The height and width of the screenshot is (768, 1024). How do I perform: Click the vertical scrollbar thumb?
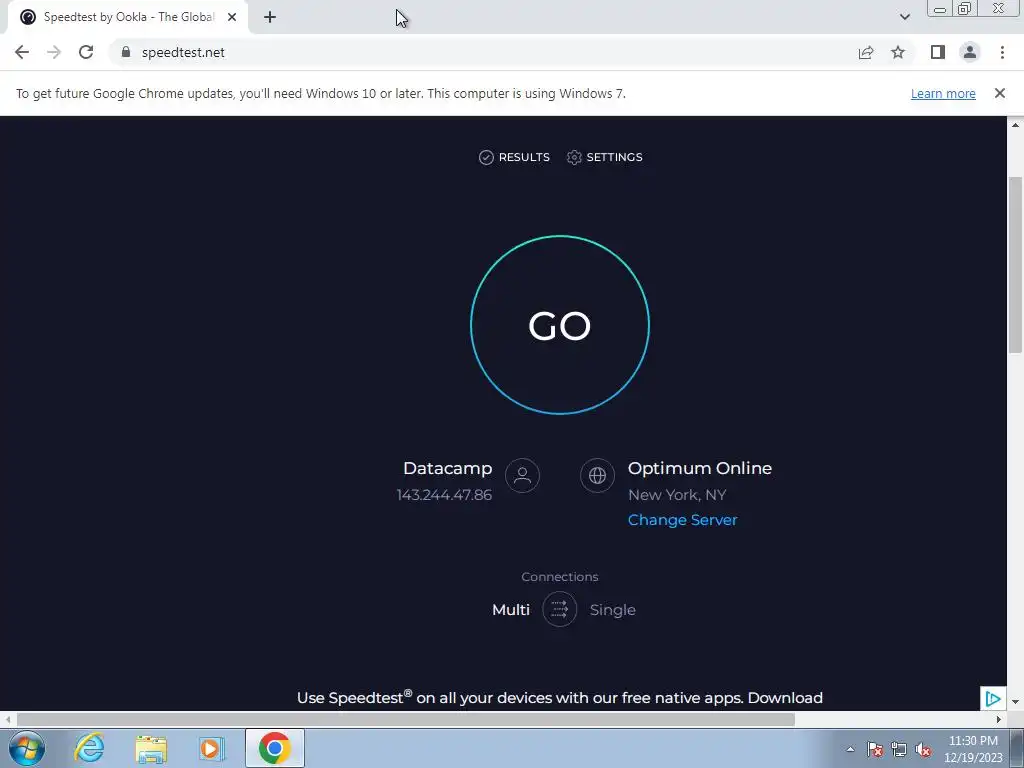[1016, 264]
